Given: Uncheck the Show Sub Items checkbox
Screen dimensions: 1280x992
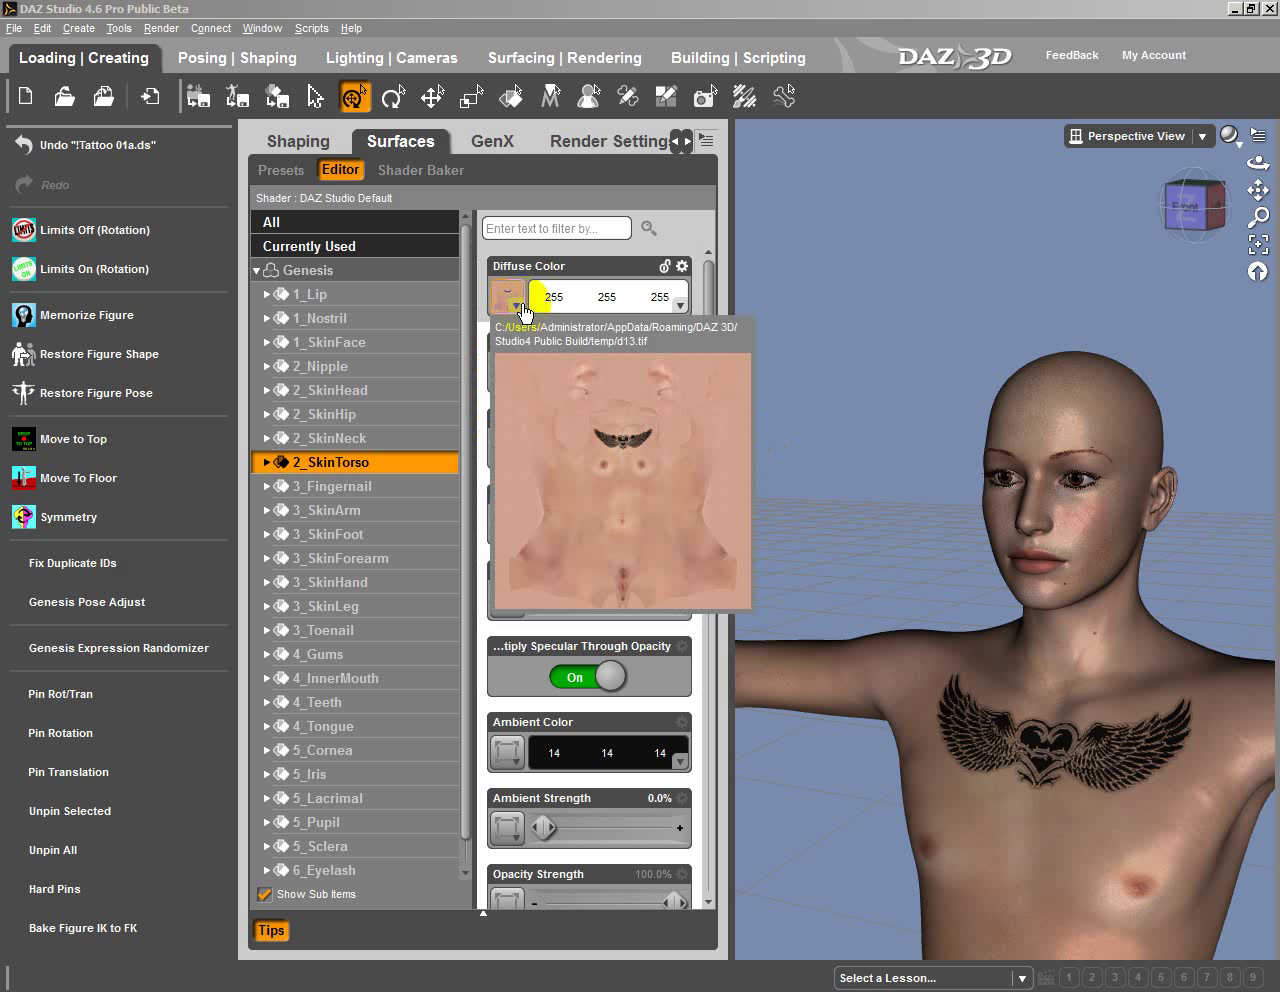Looking at the screenshot, I should 265,894.
